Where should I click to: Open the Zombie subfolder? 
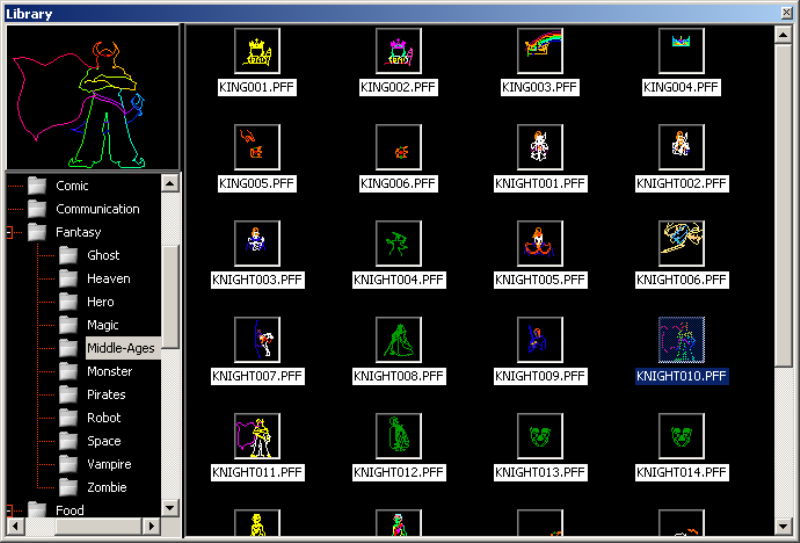pyautogui.click(x=107, y=487)
